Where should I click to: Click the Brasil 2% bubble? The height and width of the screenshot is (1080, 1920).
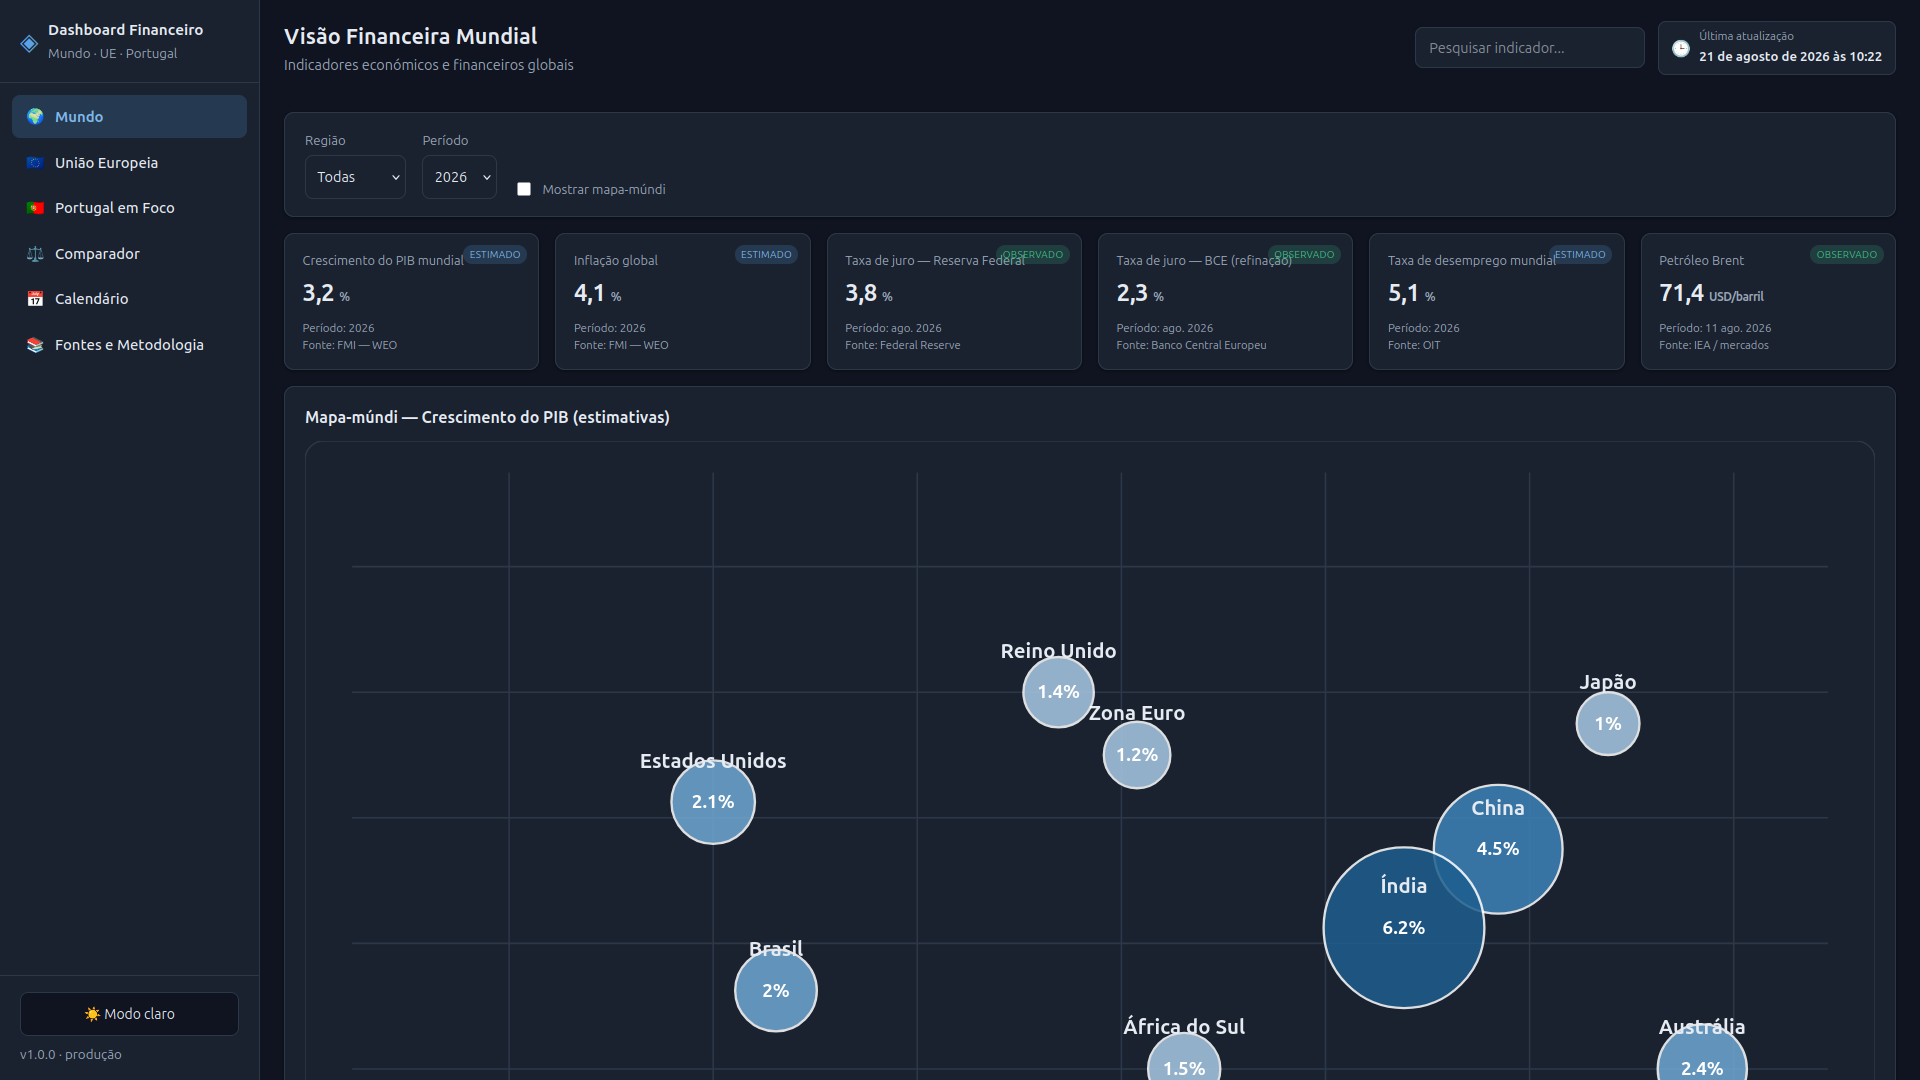tap(776, 991)
